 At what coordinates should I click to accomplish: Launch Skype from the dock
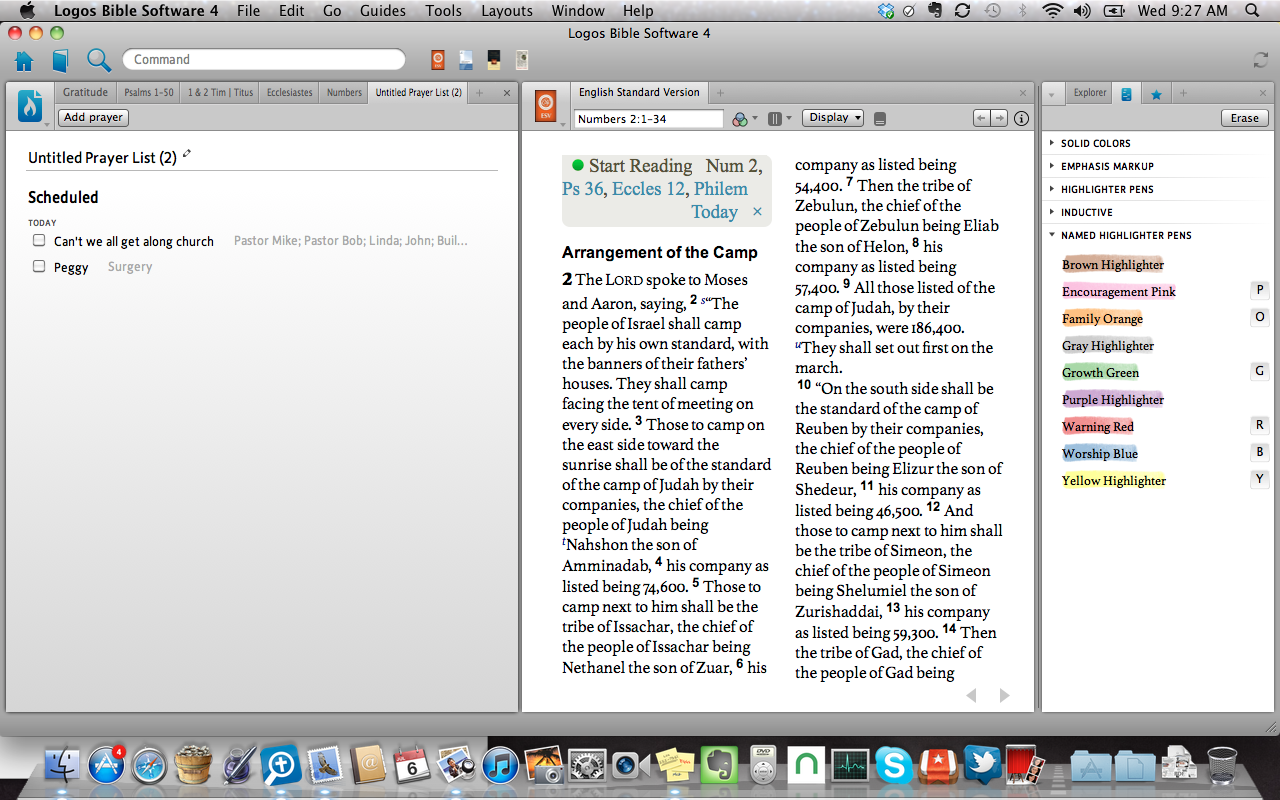[x=893, y=766]
